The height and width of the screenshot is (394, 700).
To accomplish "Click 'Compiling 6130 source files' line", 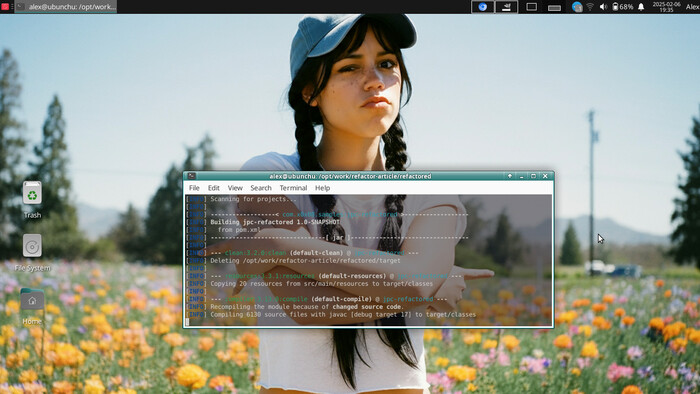I will tap(343, 315).
